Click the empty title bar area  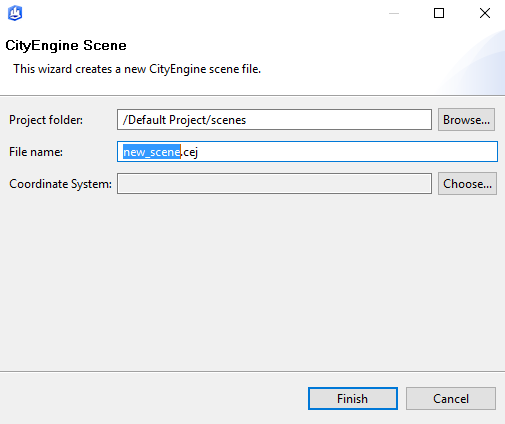(x=200, y=13)
